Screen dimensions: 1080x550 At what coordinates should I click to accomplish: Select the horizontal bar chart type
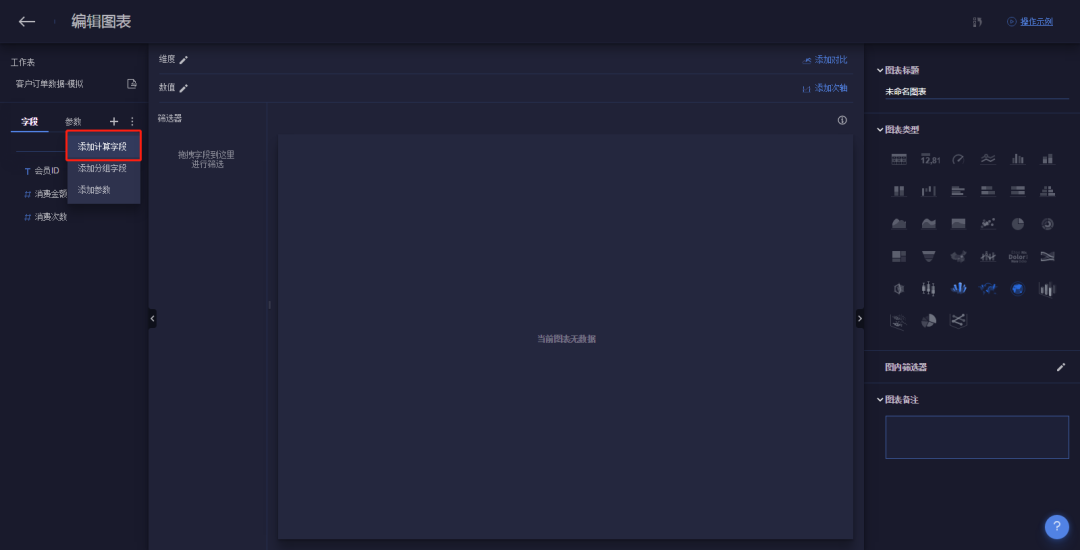click(958, 191)
